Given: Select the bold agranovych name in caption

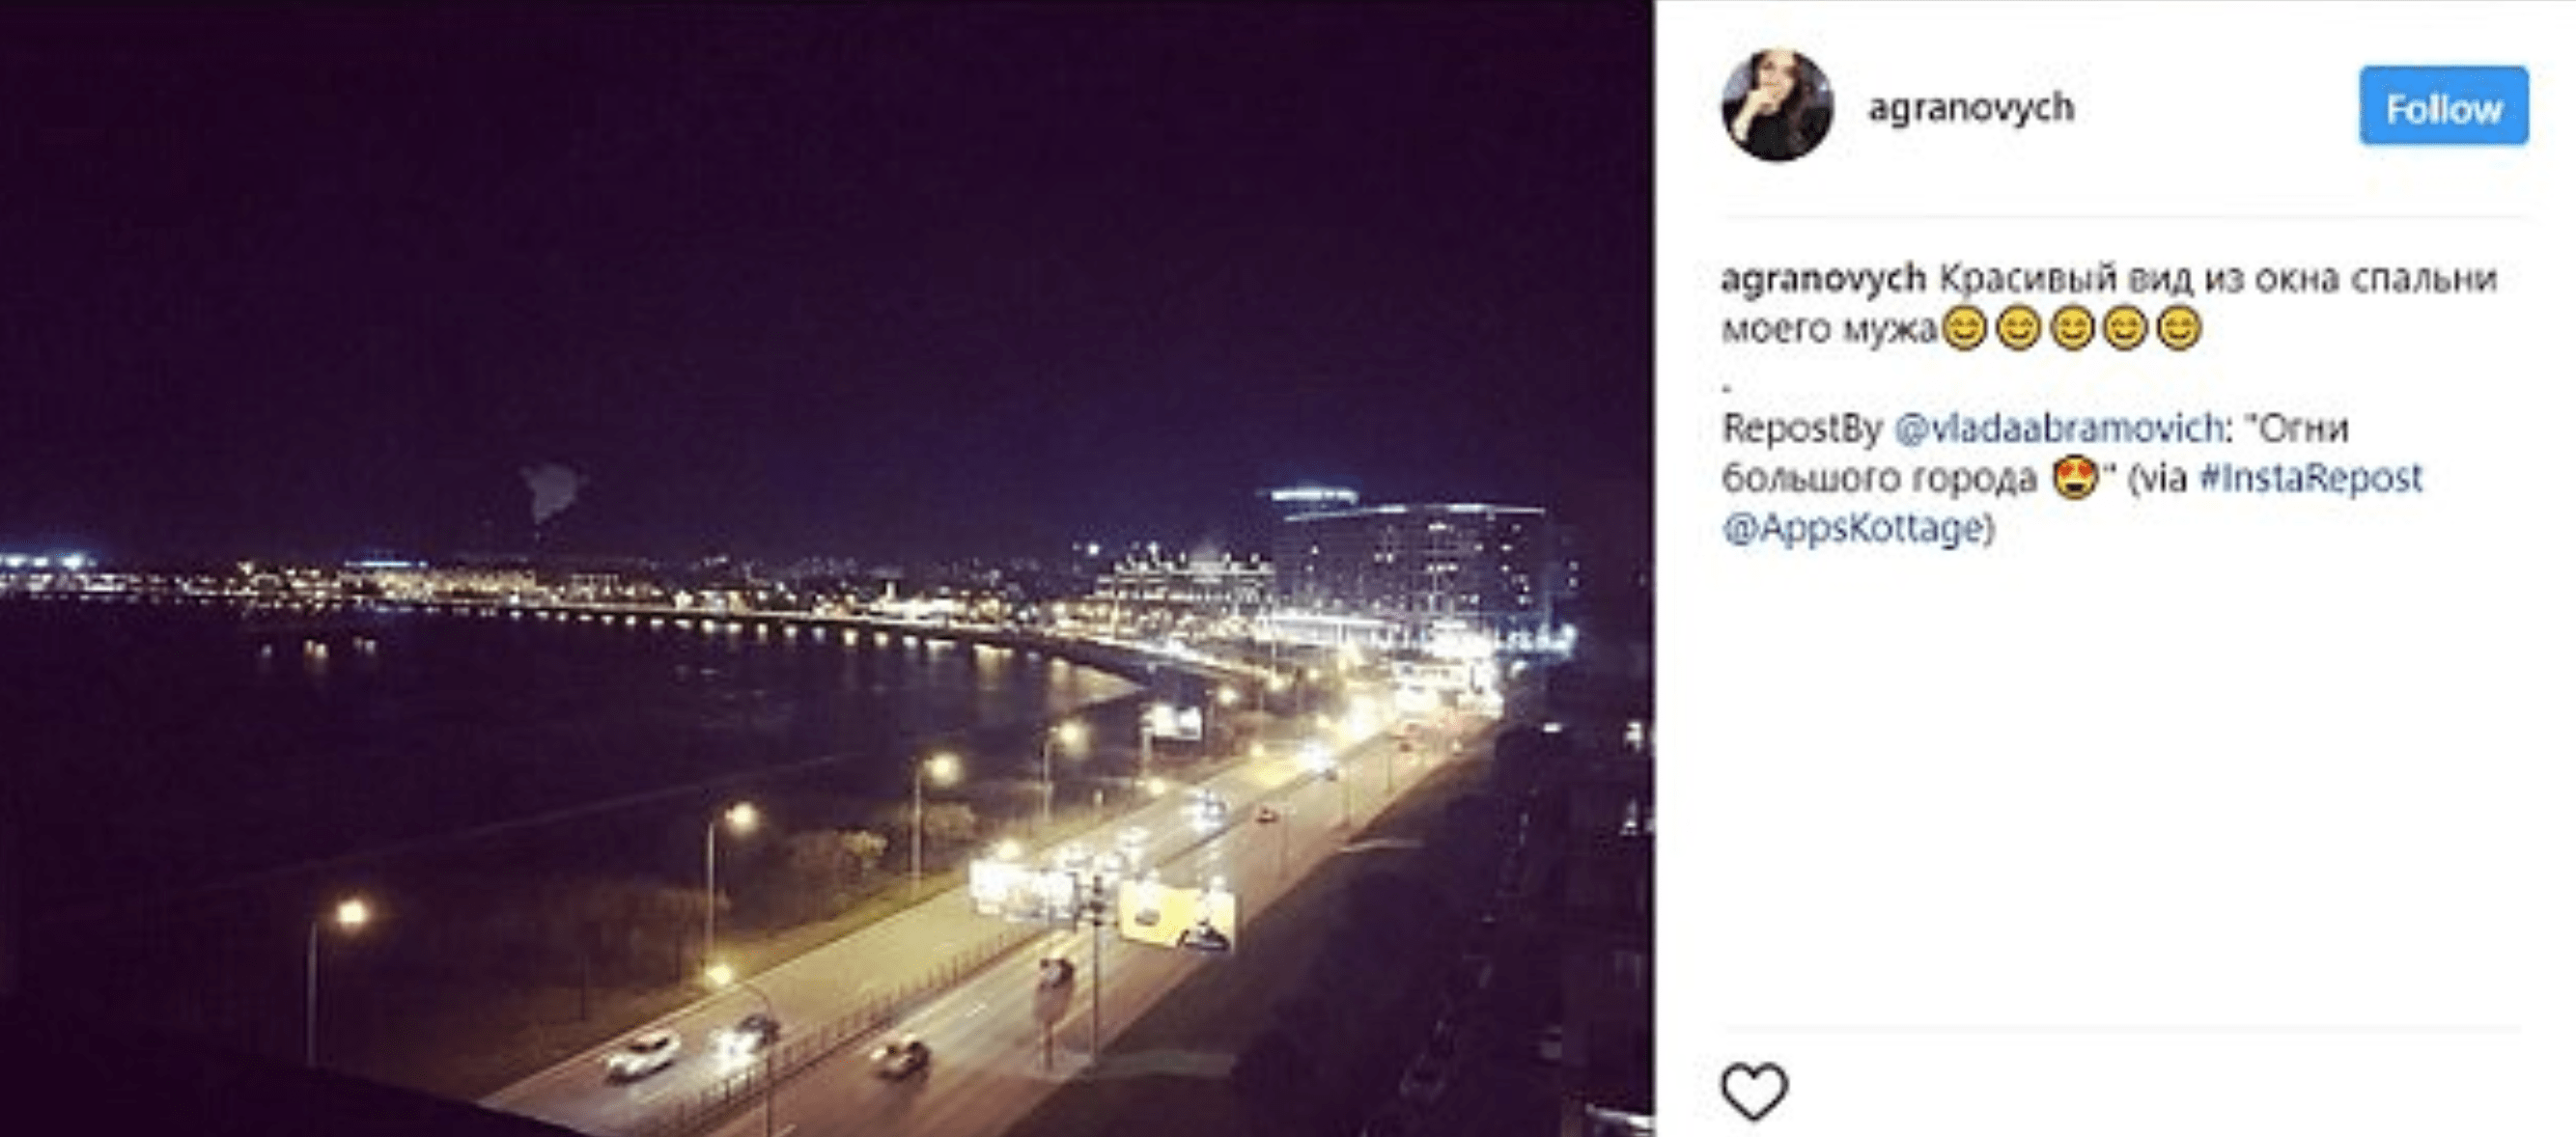Looking at the screenshot, I should click(x=1823, y=279).
